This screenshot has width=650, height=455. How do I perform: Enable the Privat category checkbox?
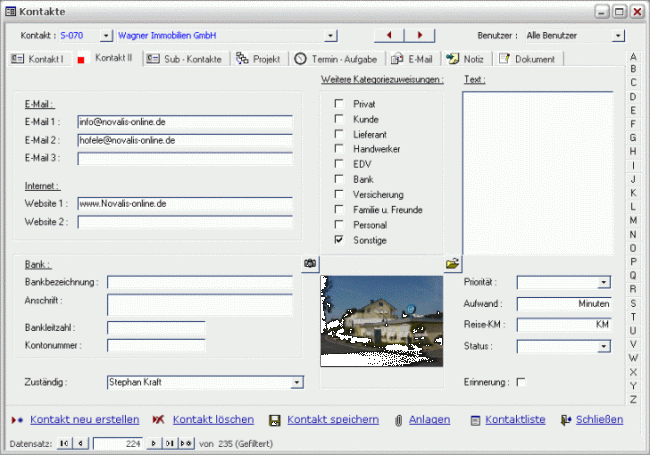(340, 104)
